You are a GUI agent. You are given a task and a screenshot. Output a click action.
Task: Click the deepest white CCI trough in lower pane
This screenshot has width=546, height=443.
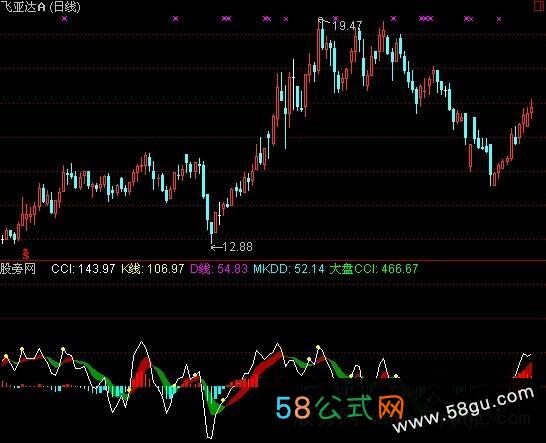pos(210,436)
